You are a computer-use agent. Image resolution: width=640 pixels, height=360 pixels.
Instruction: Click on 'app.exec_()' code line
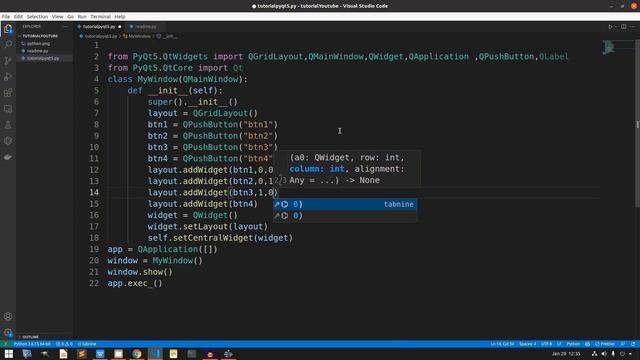(135, 283)
